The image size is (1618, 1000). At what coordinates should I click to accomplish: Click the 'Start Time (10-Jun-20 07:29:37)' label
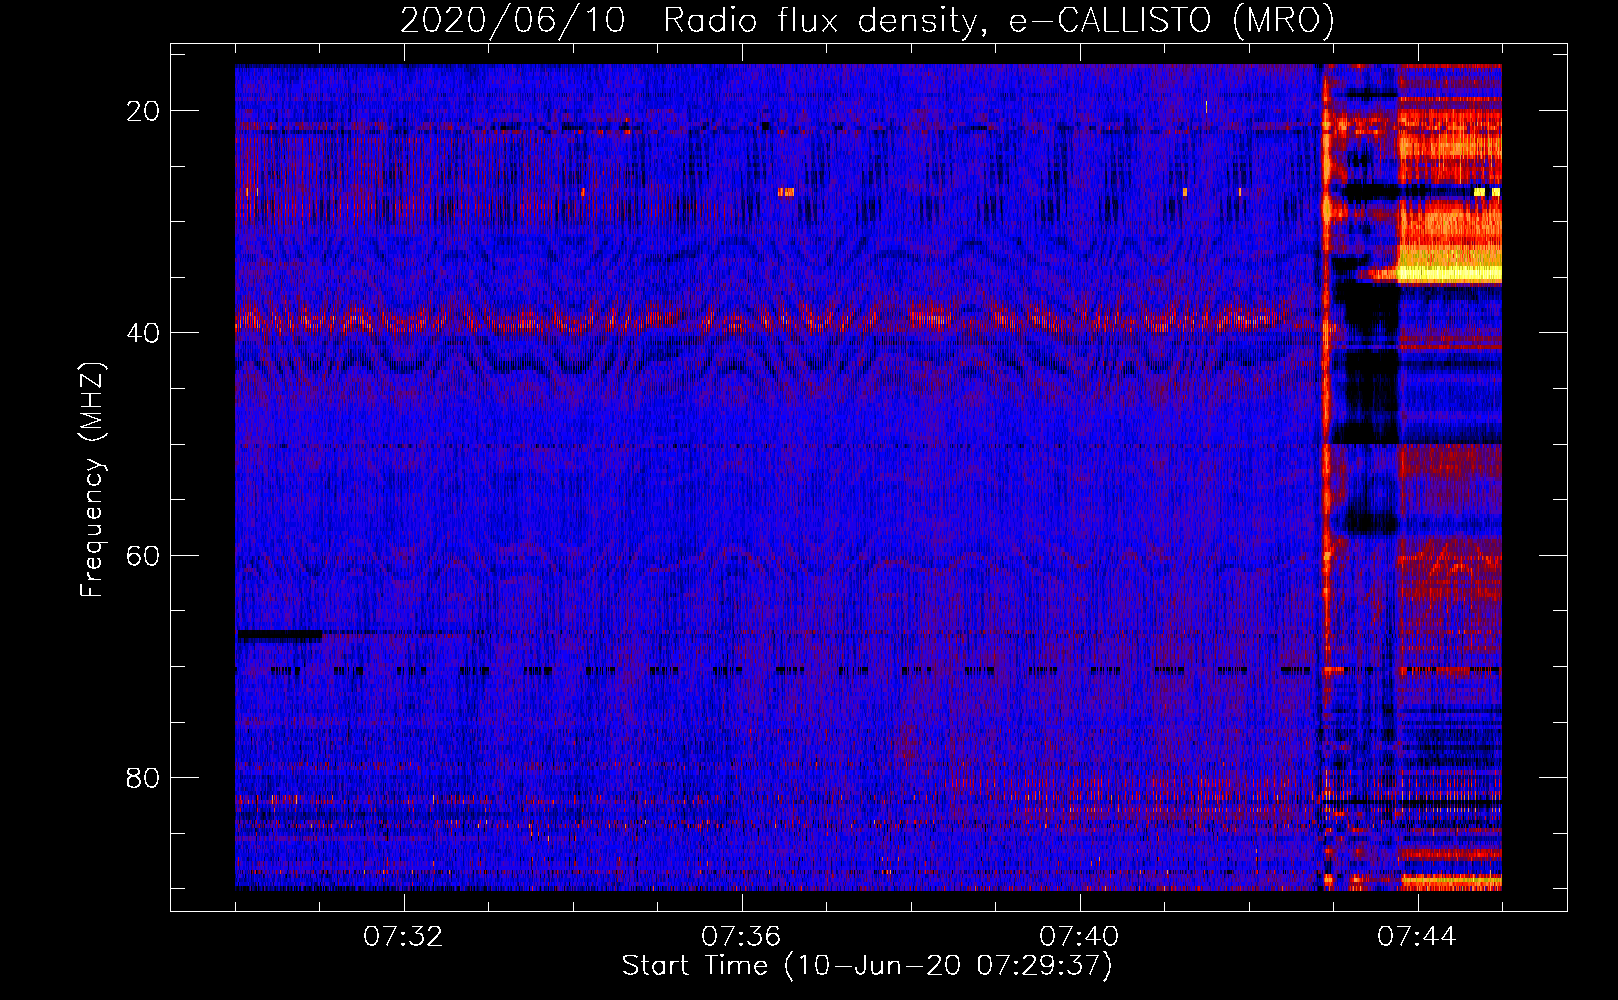click(x=867, y=966)
